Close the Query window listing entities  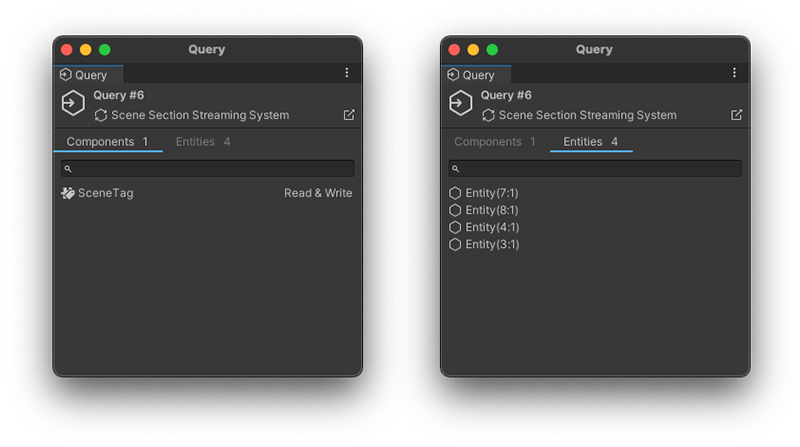point(454,49)
